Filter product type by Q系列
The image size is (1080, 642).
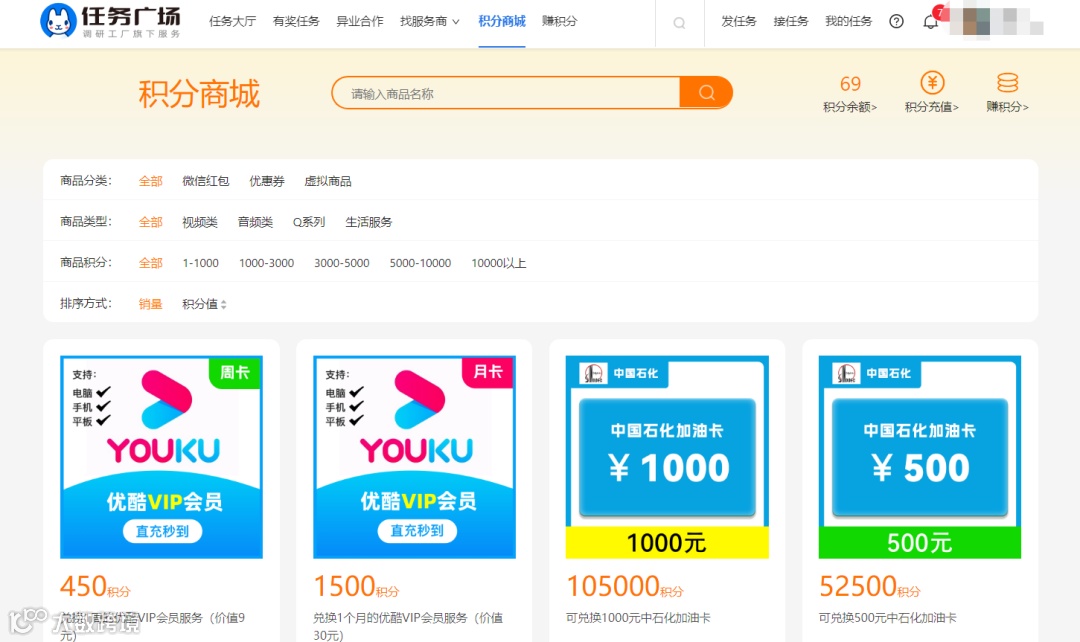pyautogui.click(x=309, y=222)
